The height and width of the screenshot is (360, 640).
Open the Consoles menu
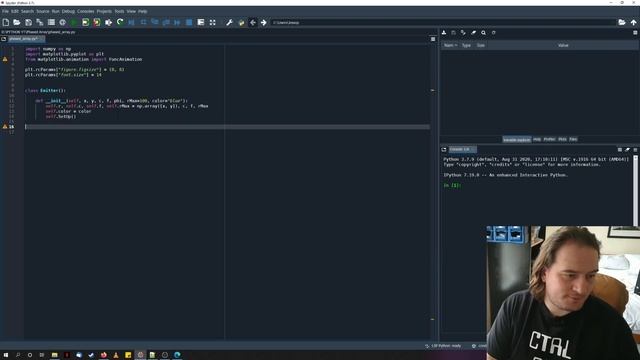pos(85,11)
